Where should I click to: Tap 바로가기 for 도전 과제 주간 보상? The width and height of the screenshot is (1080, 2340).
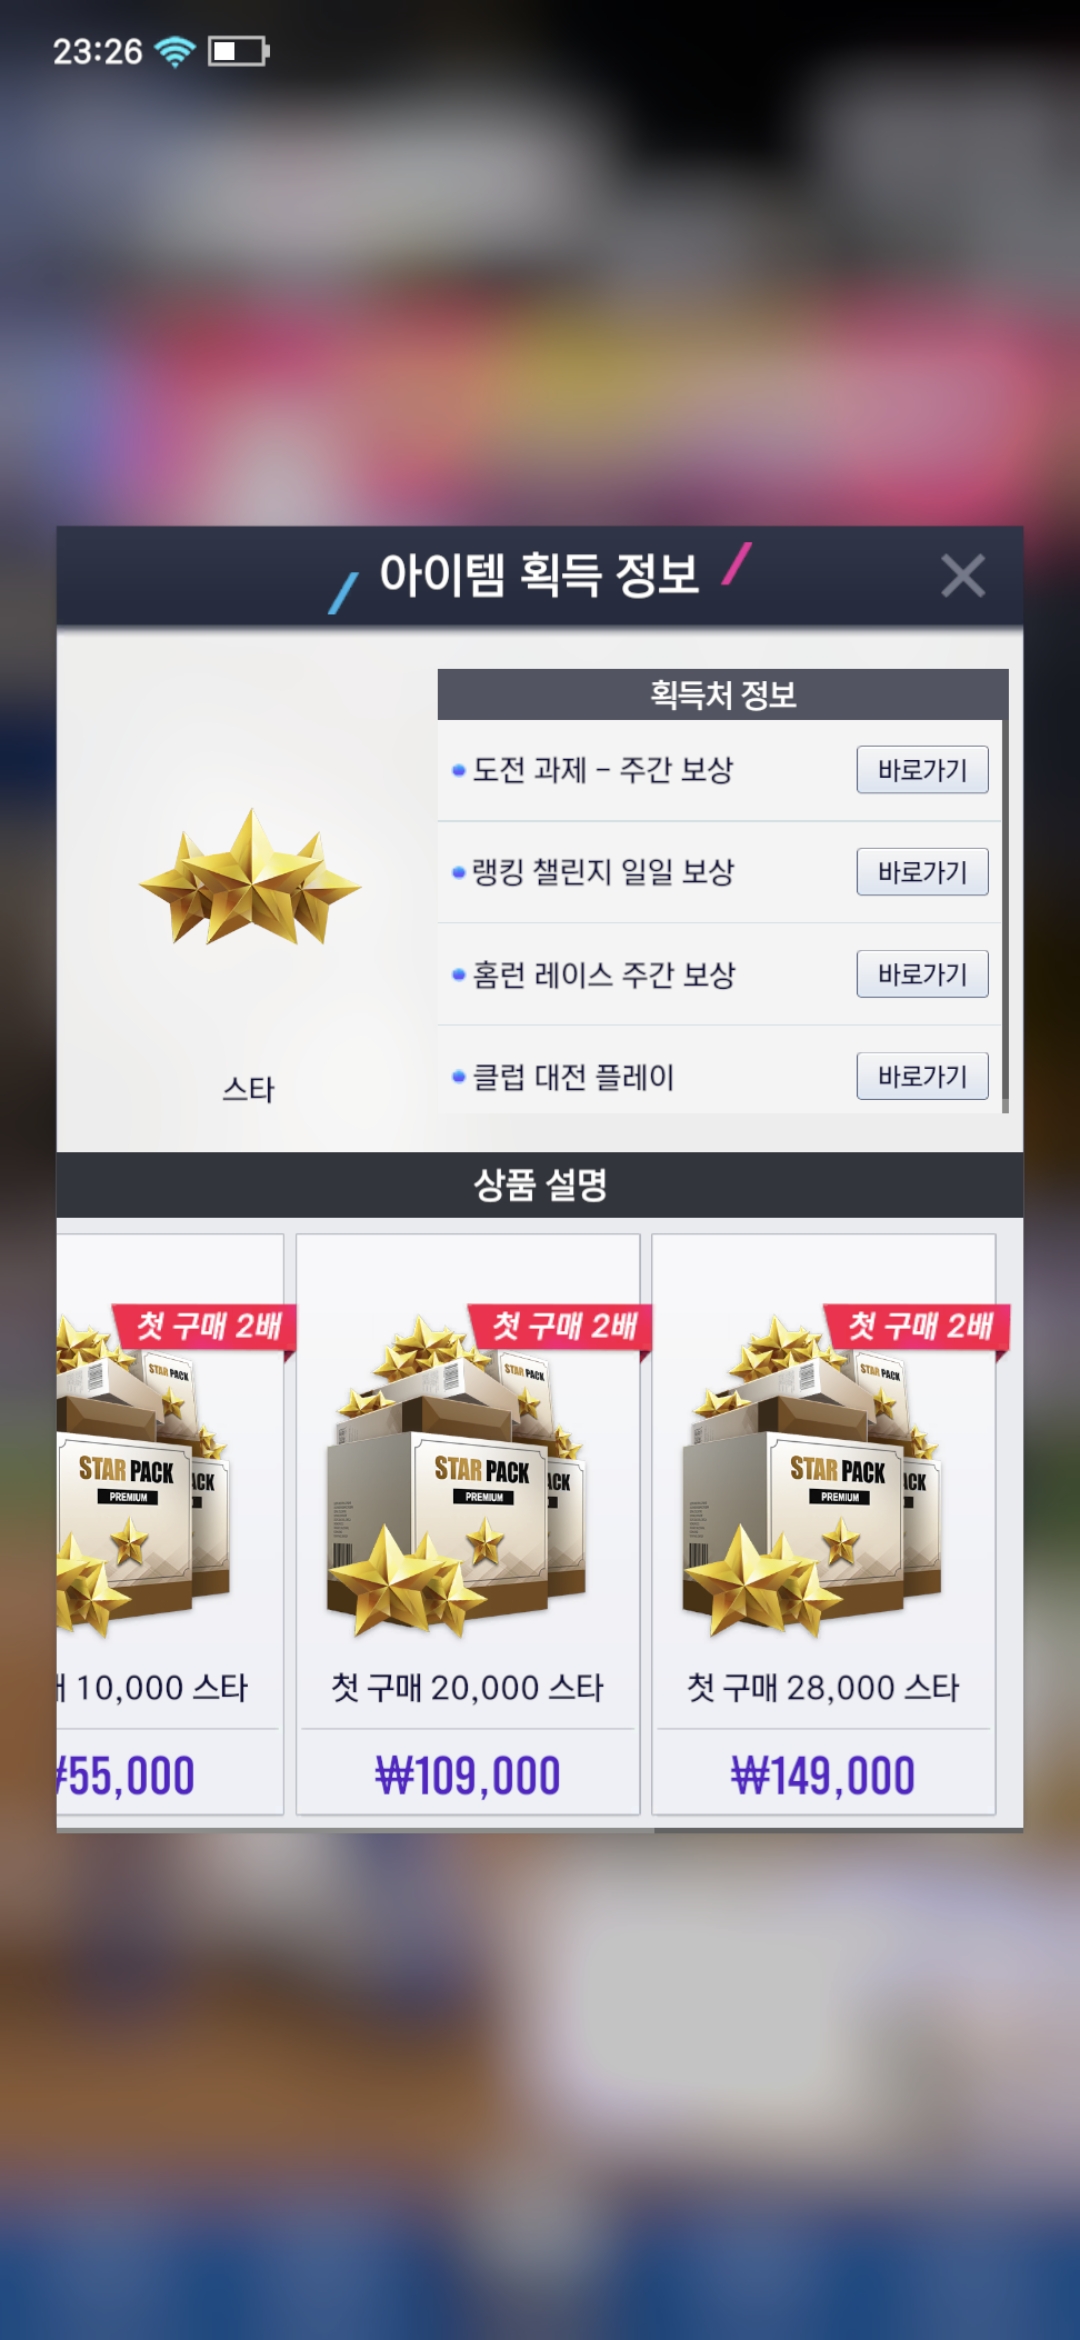(x=922, y=770)
